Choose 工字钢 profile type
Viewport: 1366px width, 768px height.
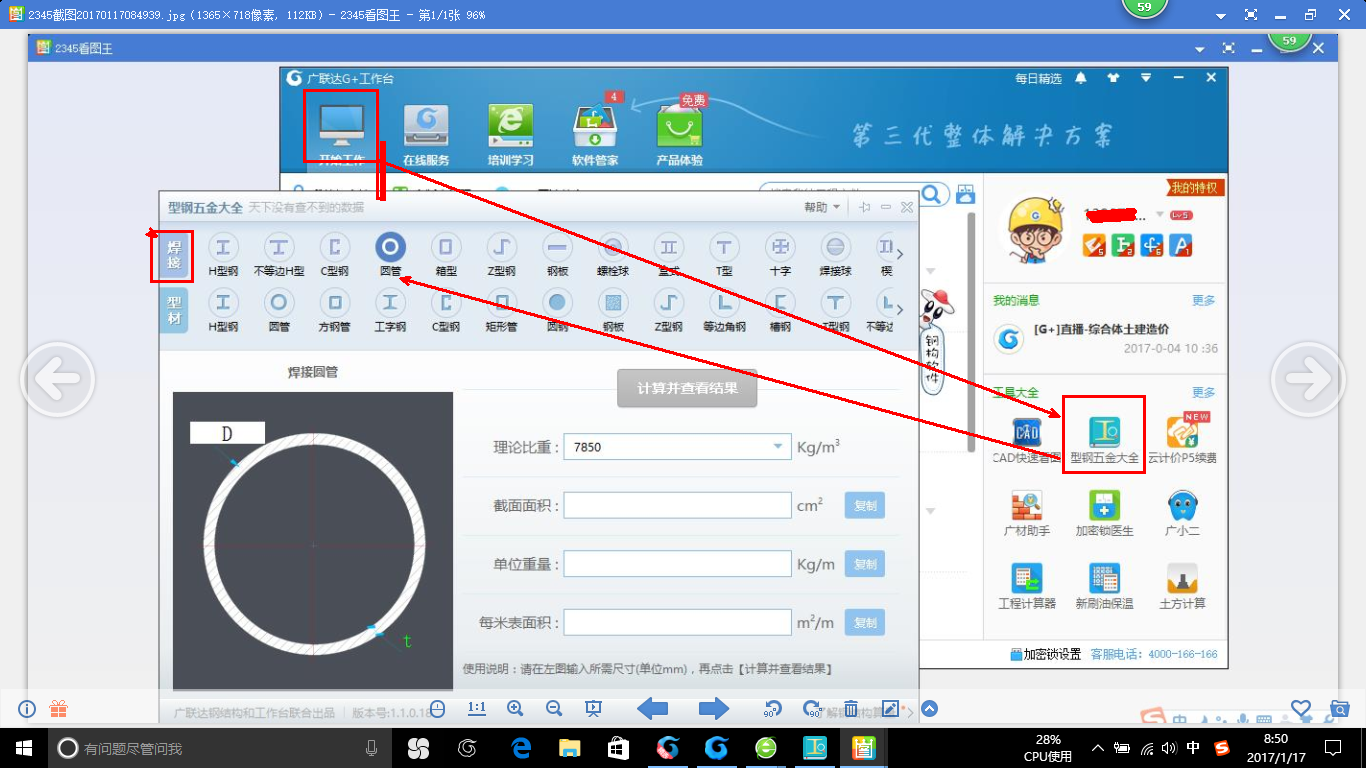tap(390, 311)
